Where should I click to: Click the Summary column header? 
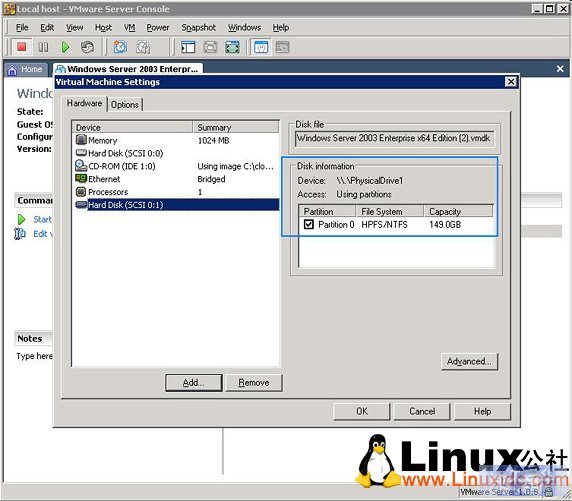coord(236,127)
